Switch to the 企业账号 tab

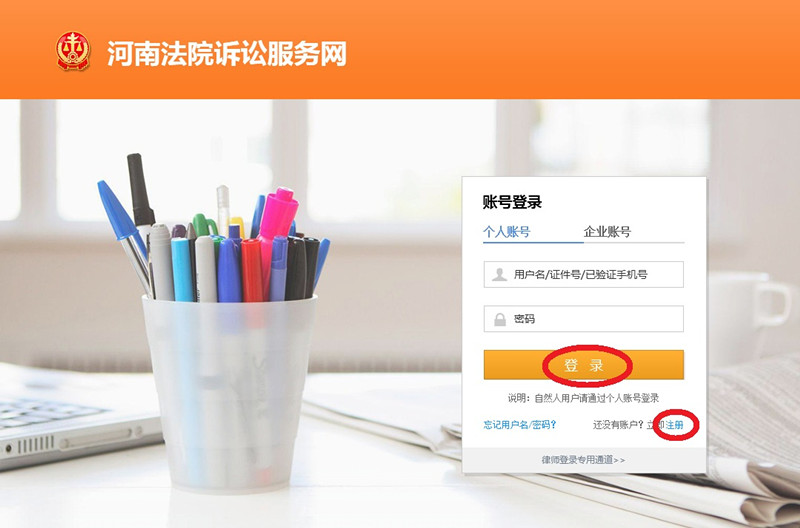click(x=607, y=232)
